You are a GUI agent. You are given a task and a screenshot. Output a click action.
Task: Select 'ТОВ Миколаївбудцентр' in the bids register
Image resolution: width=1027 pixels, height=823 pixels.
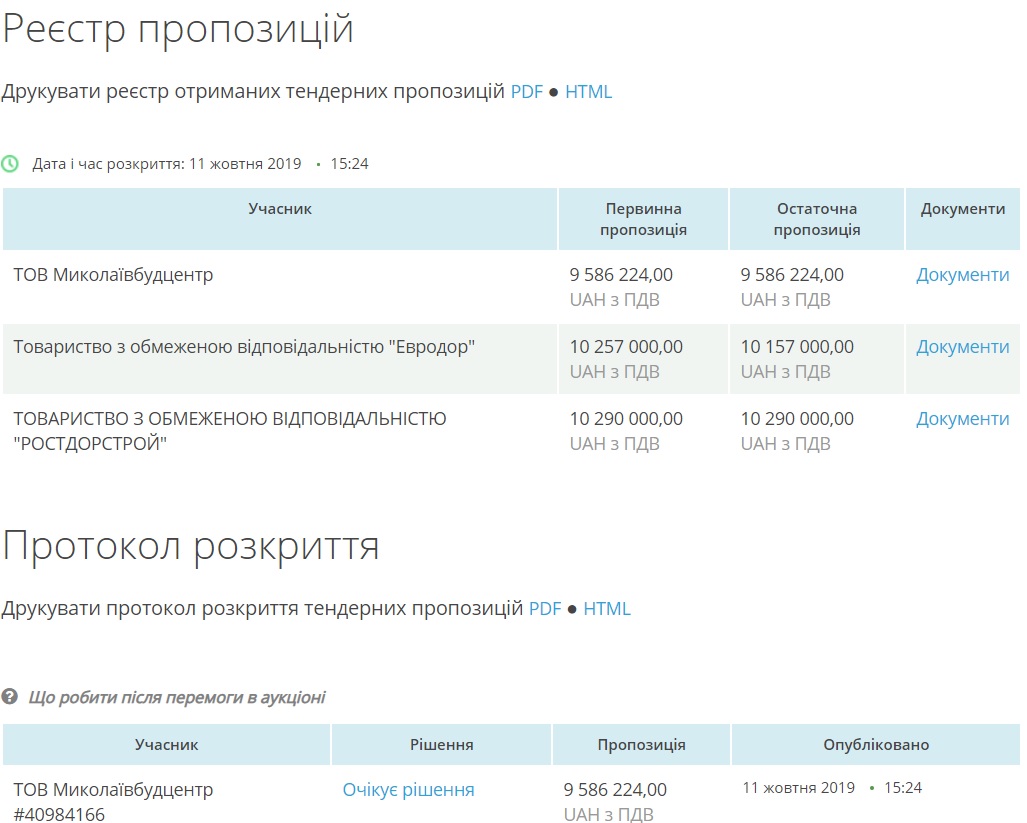click(x=113, y=275)
